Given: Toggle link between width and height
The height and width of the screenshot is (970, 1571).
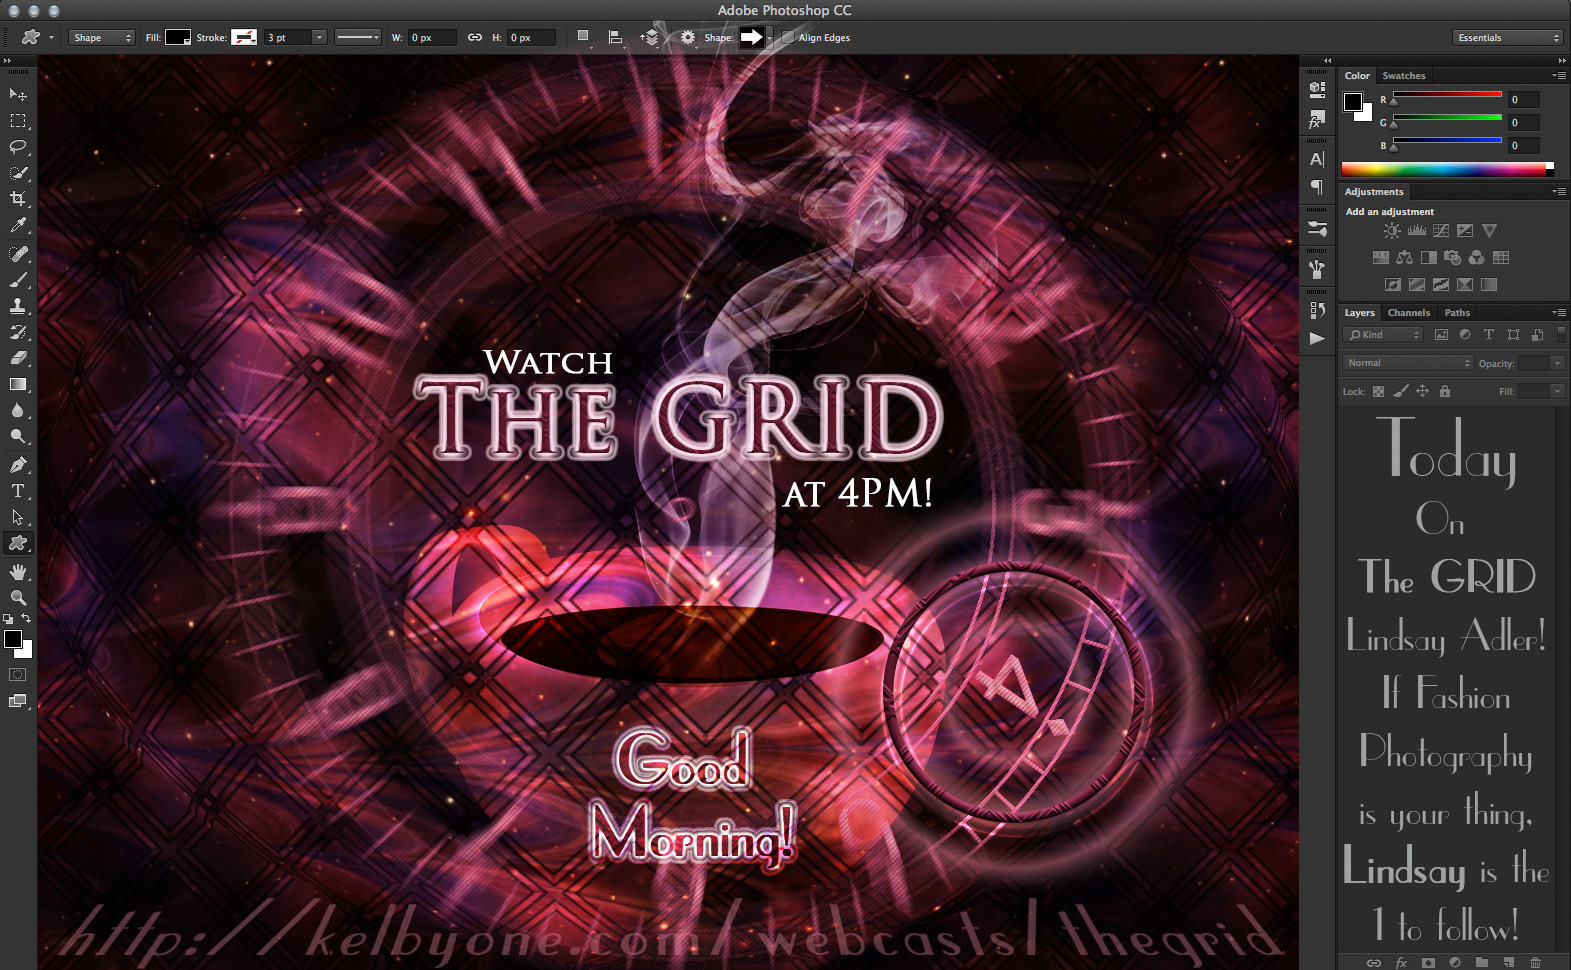Looking at the screenshot, I should tap(475, 38).
